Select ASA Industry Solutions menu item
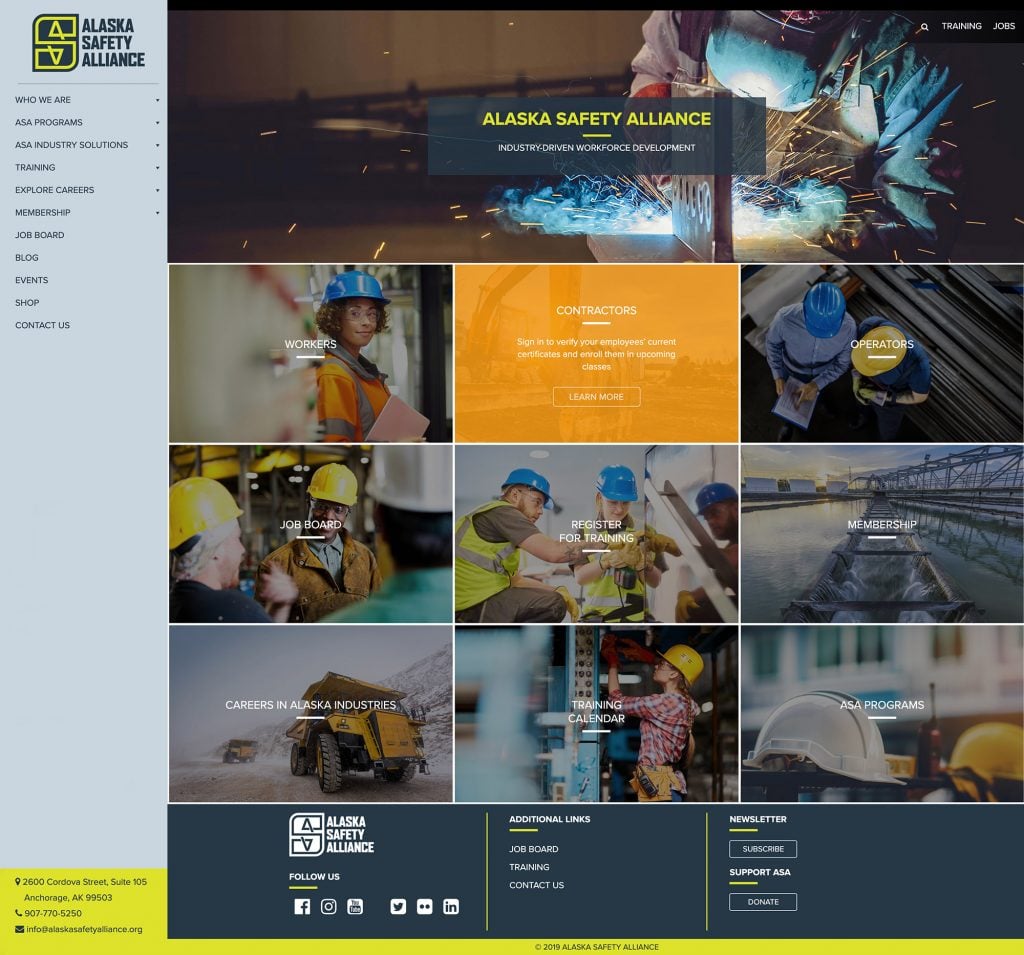This screenshot has height=955, width=1024. tap(72, 145)
